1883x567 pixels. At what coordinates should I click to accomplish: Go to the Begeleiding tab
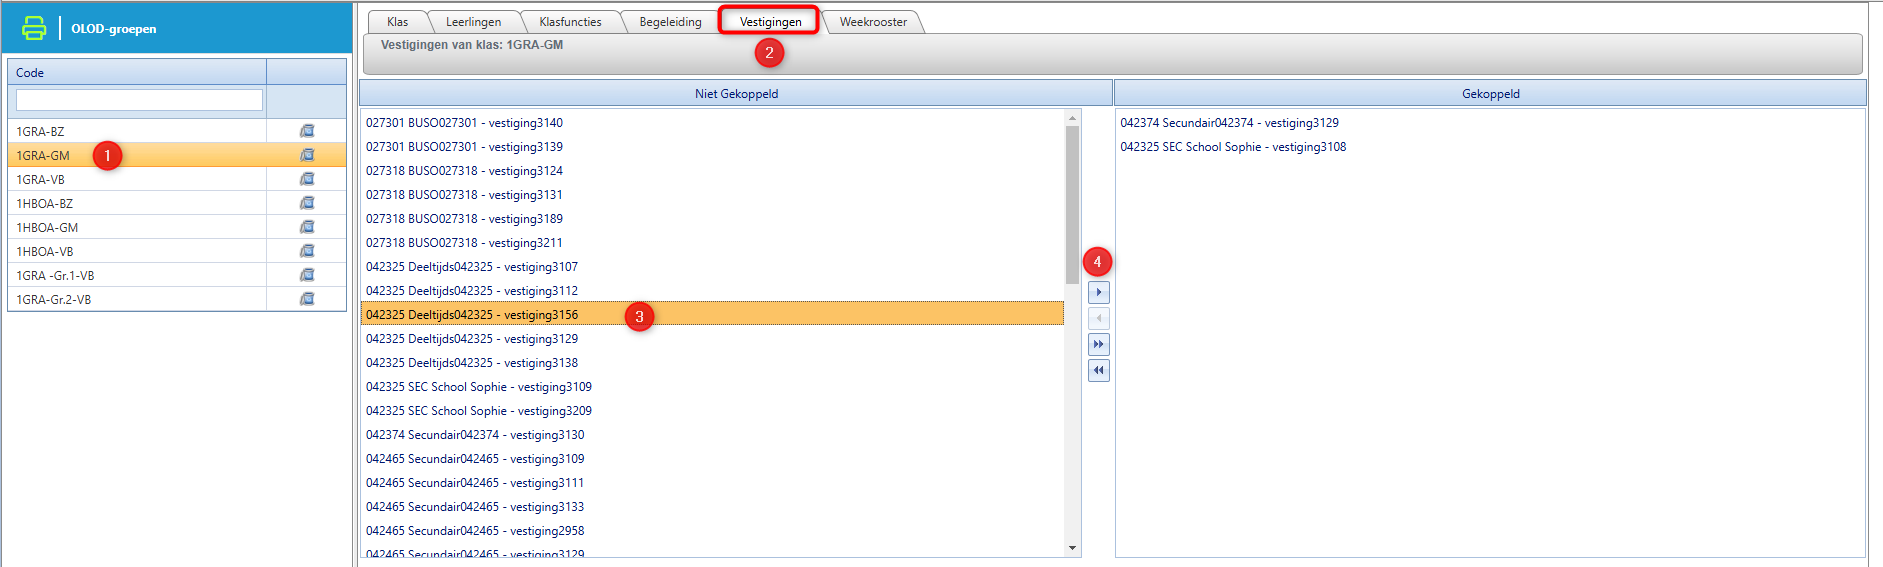point(670,22)
